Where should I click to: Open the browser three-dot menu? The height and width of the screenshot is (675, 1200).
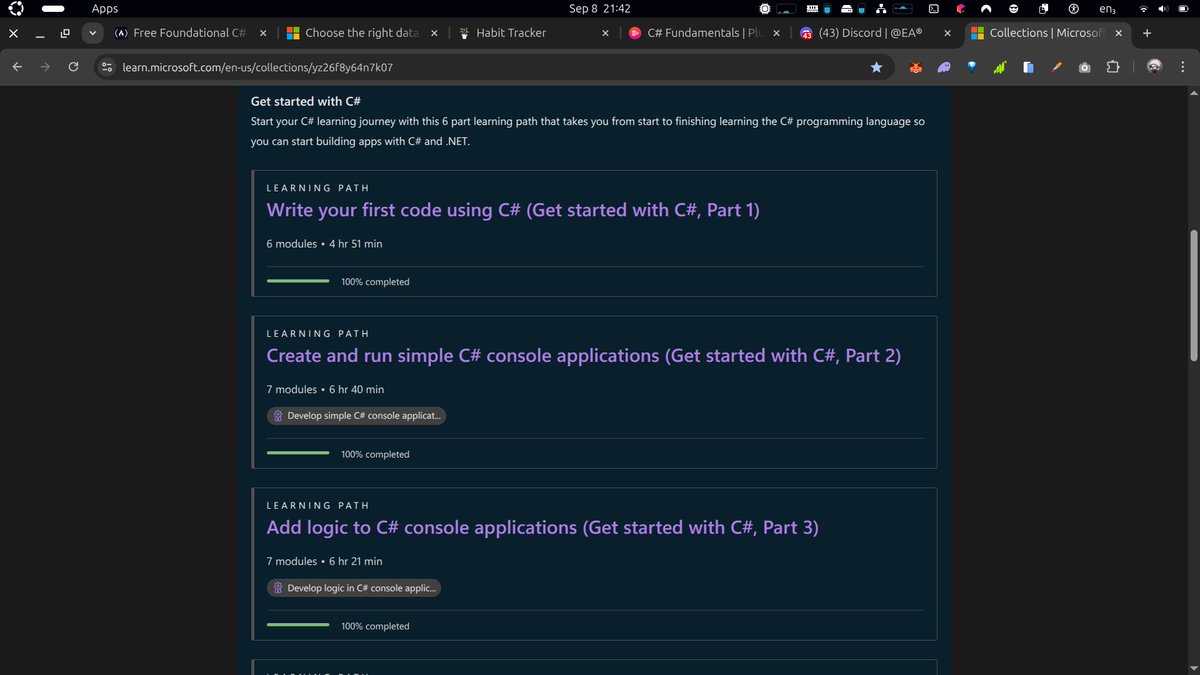click(1182, 67)
